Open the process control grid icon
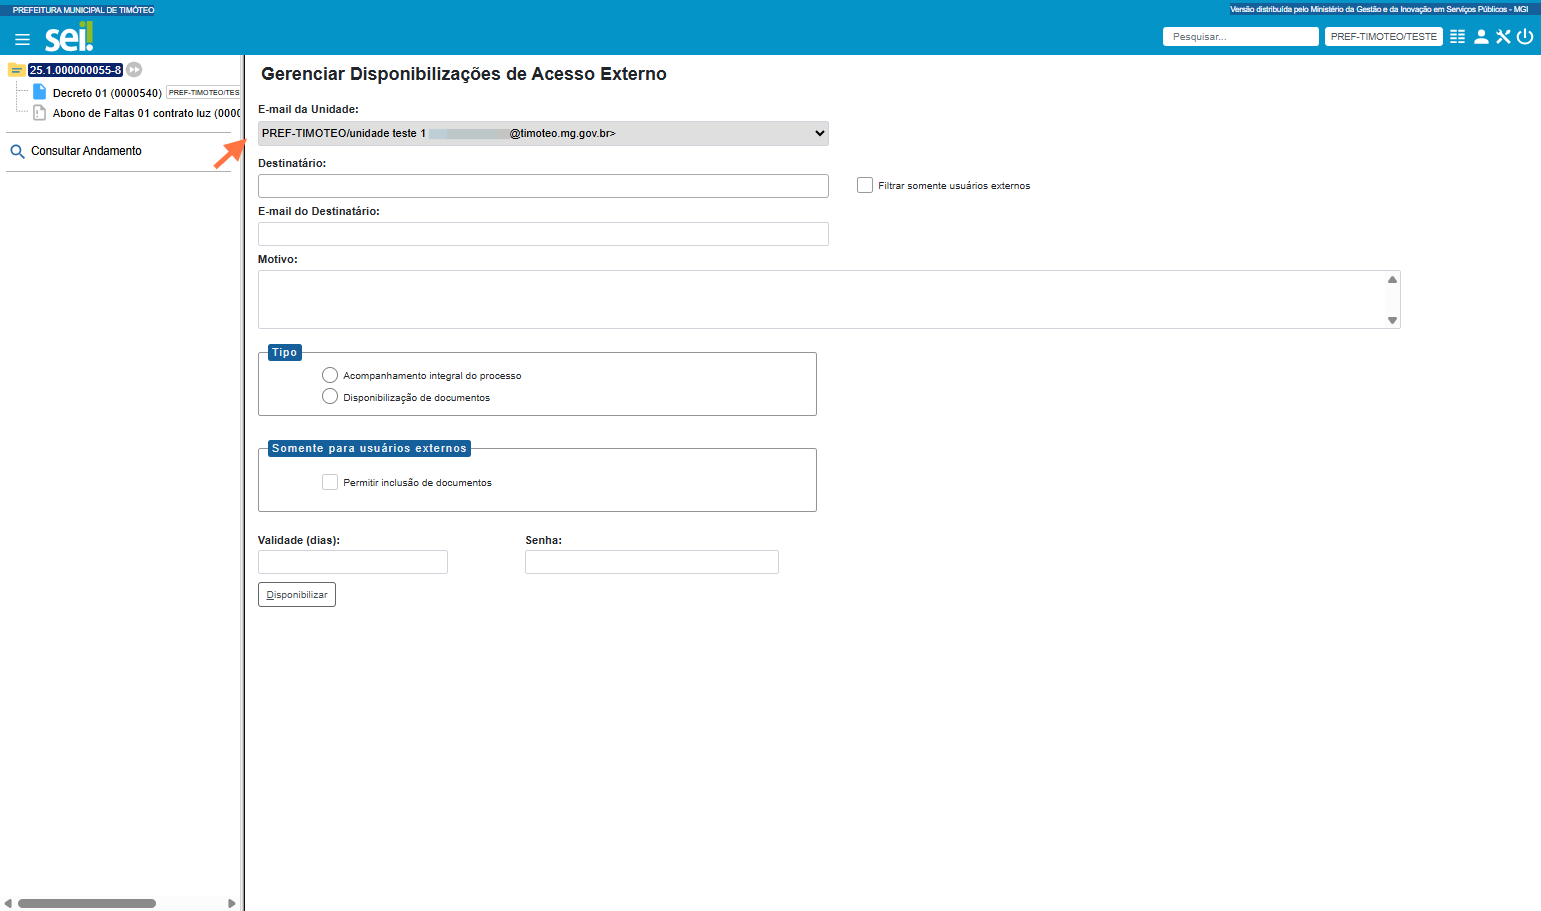This screenshot has width=1541, height=911. pos(1457,36)
